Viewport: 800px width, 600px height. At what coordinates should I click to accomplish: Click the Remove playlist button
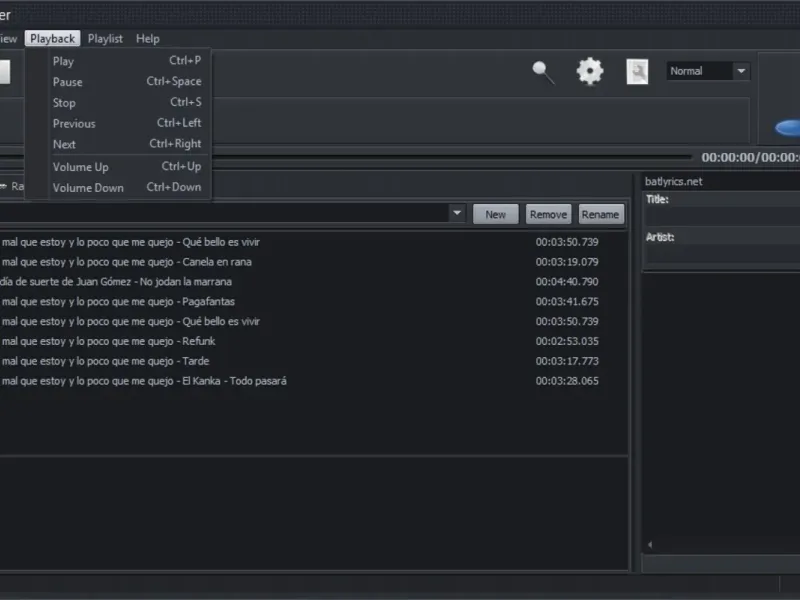pyautogui.click(x=548, y=214)
